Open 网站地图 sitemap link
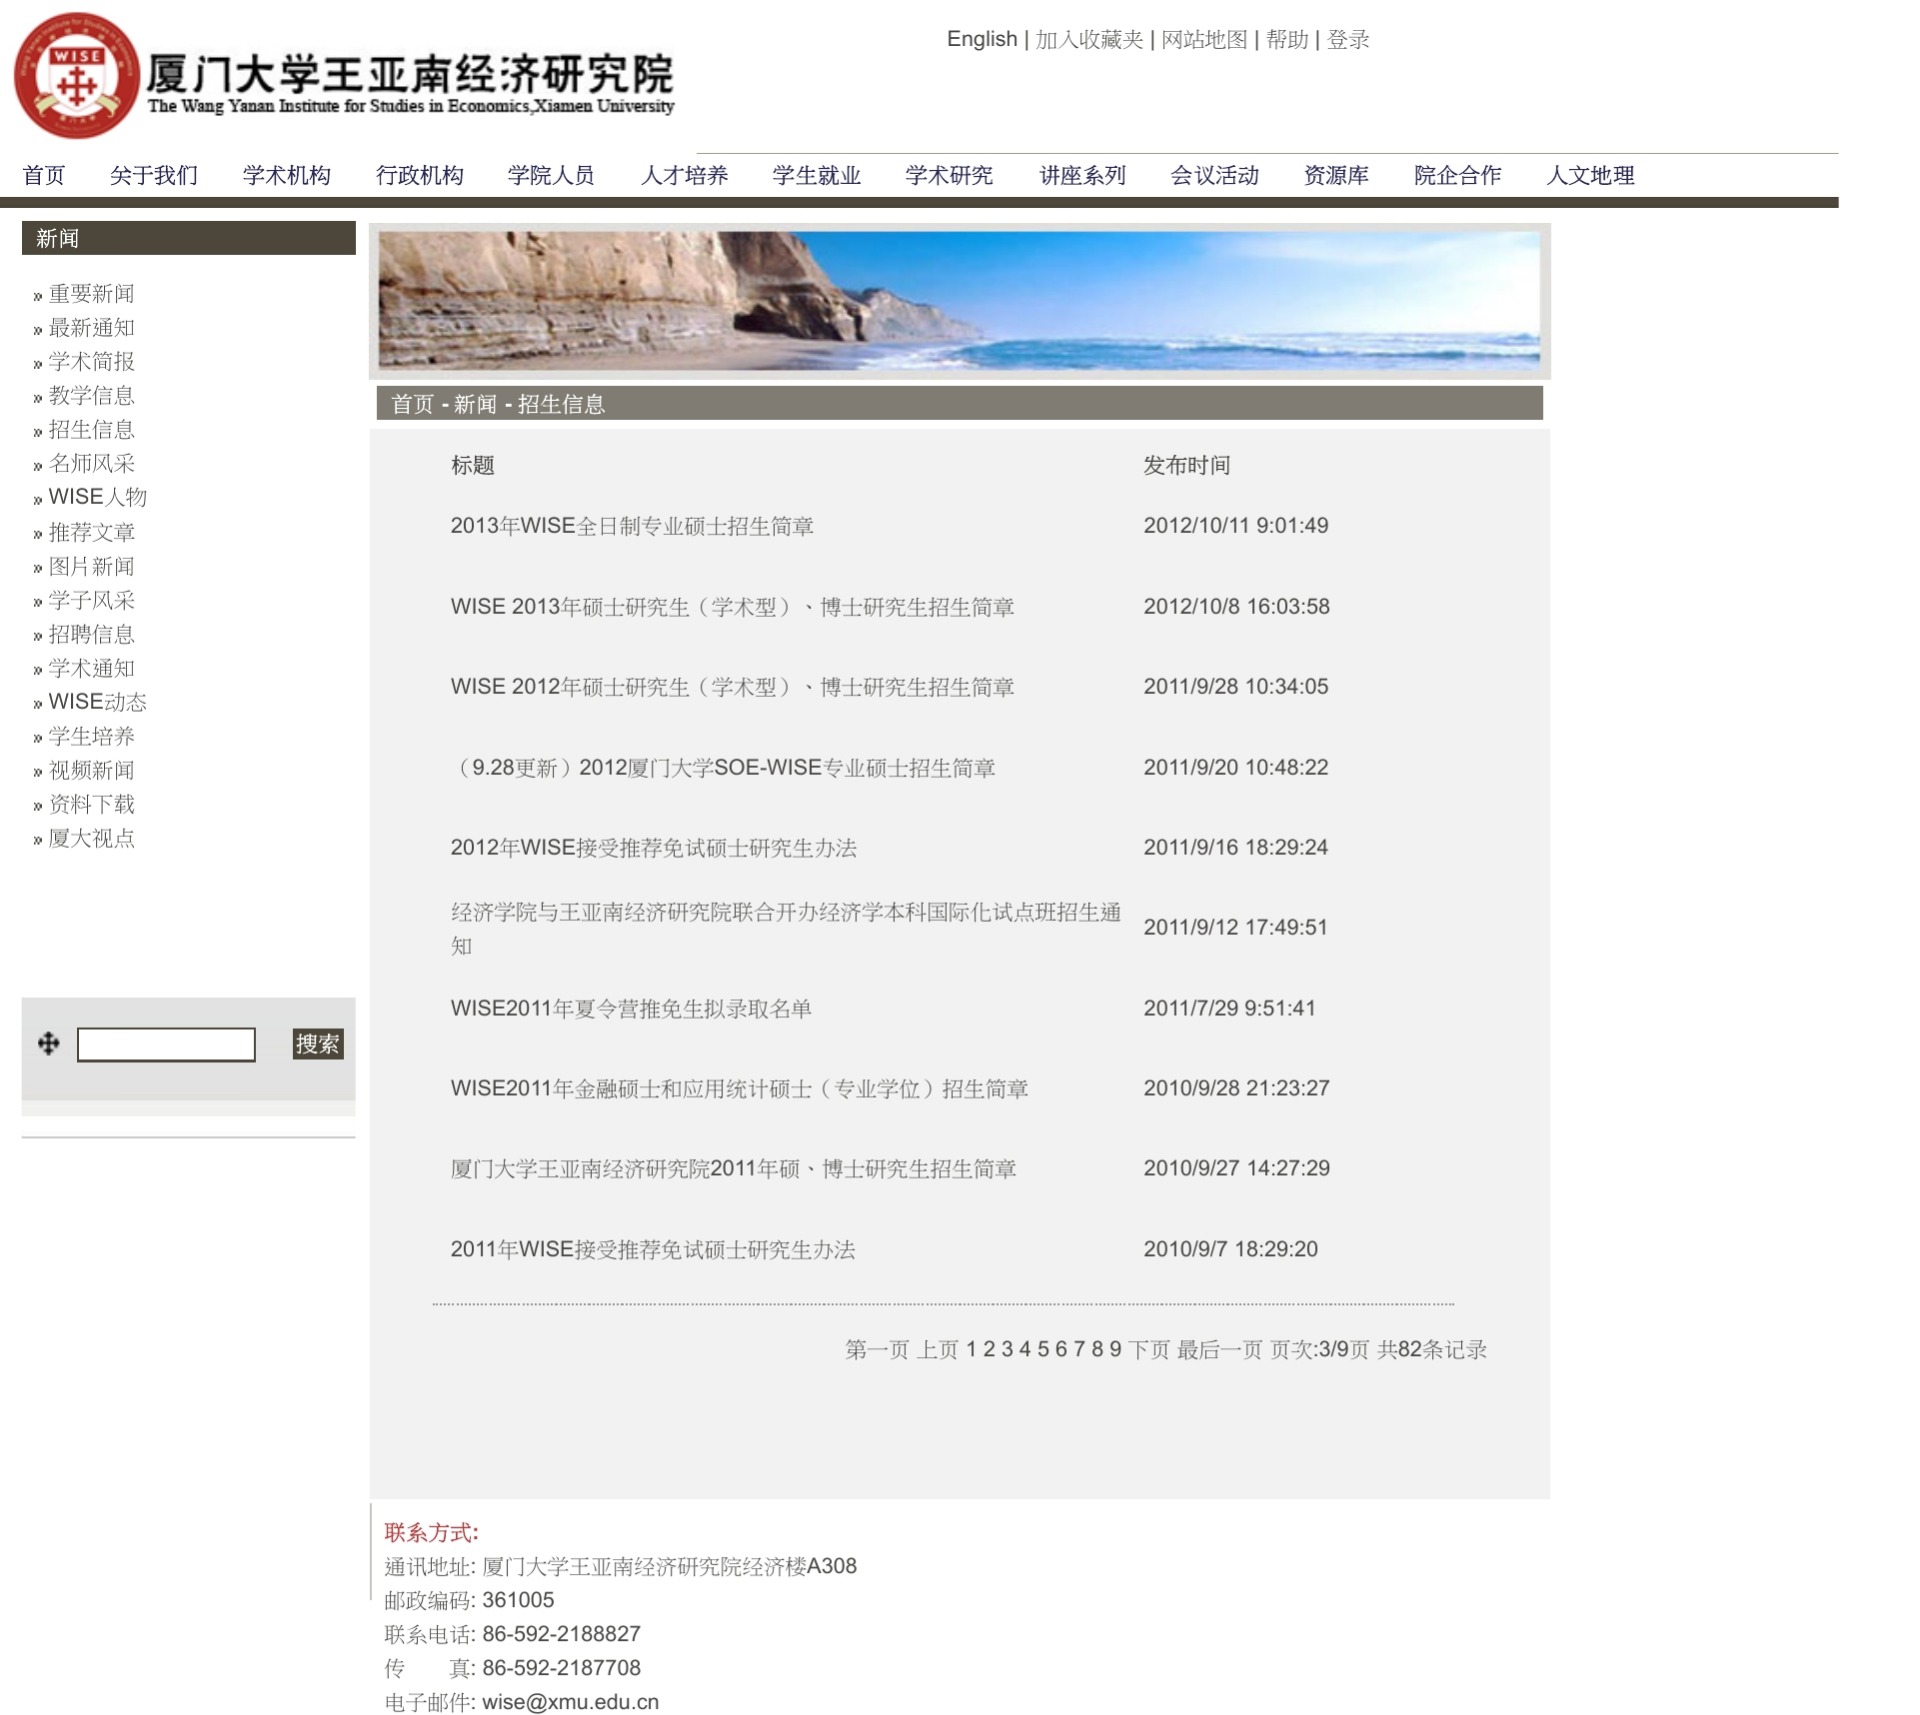The height and width of the screenshot is (1715, 1920). 1204,39
